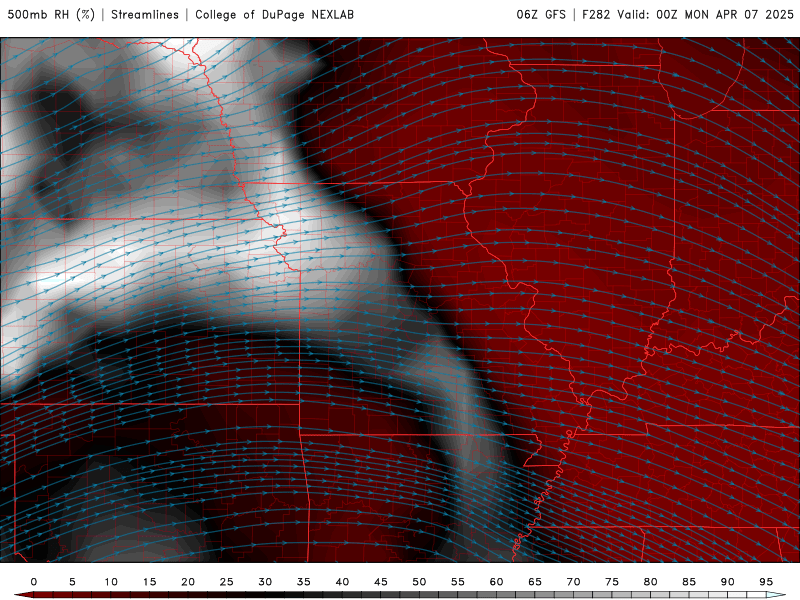Click the "F282" forecast hour label
Viewport: 800px width, 600px height.
tap(596, 15)
